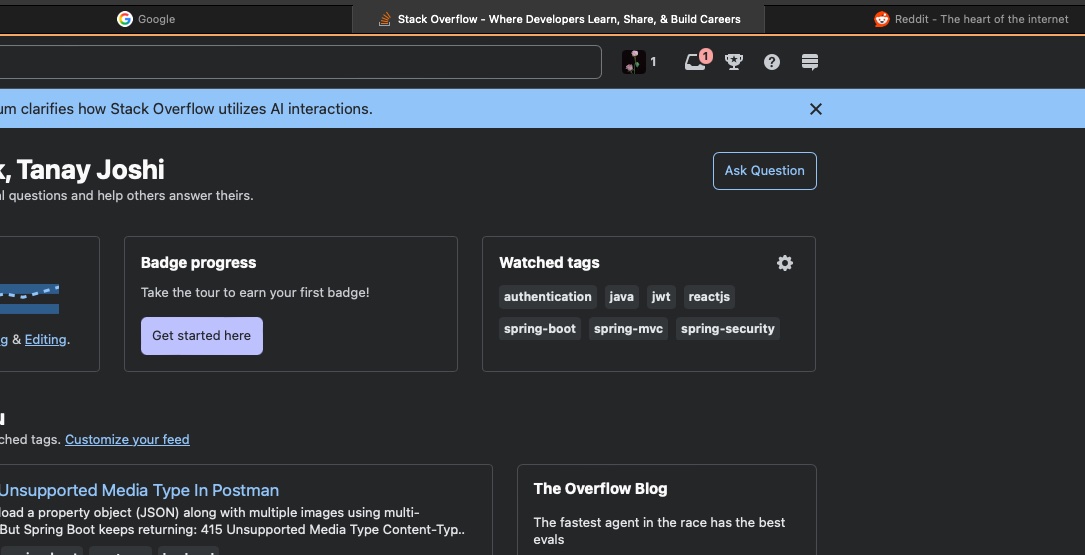Click the reputation count beside avatar
Image resolution: width=1085 pixels, height=555 pixels.
click(653, 62)
